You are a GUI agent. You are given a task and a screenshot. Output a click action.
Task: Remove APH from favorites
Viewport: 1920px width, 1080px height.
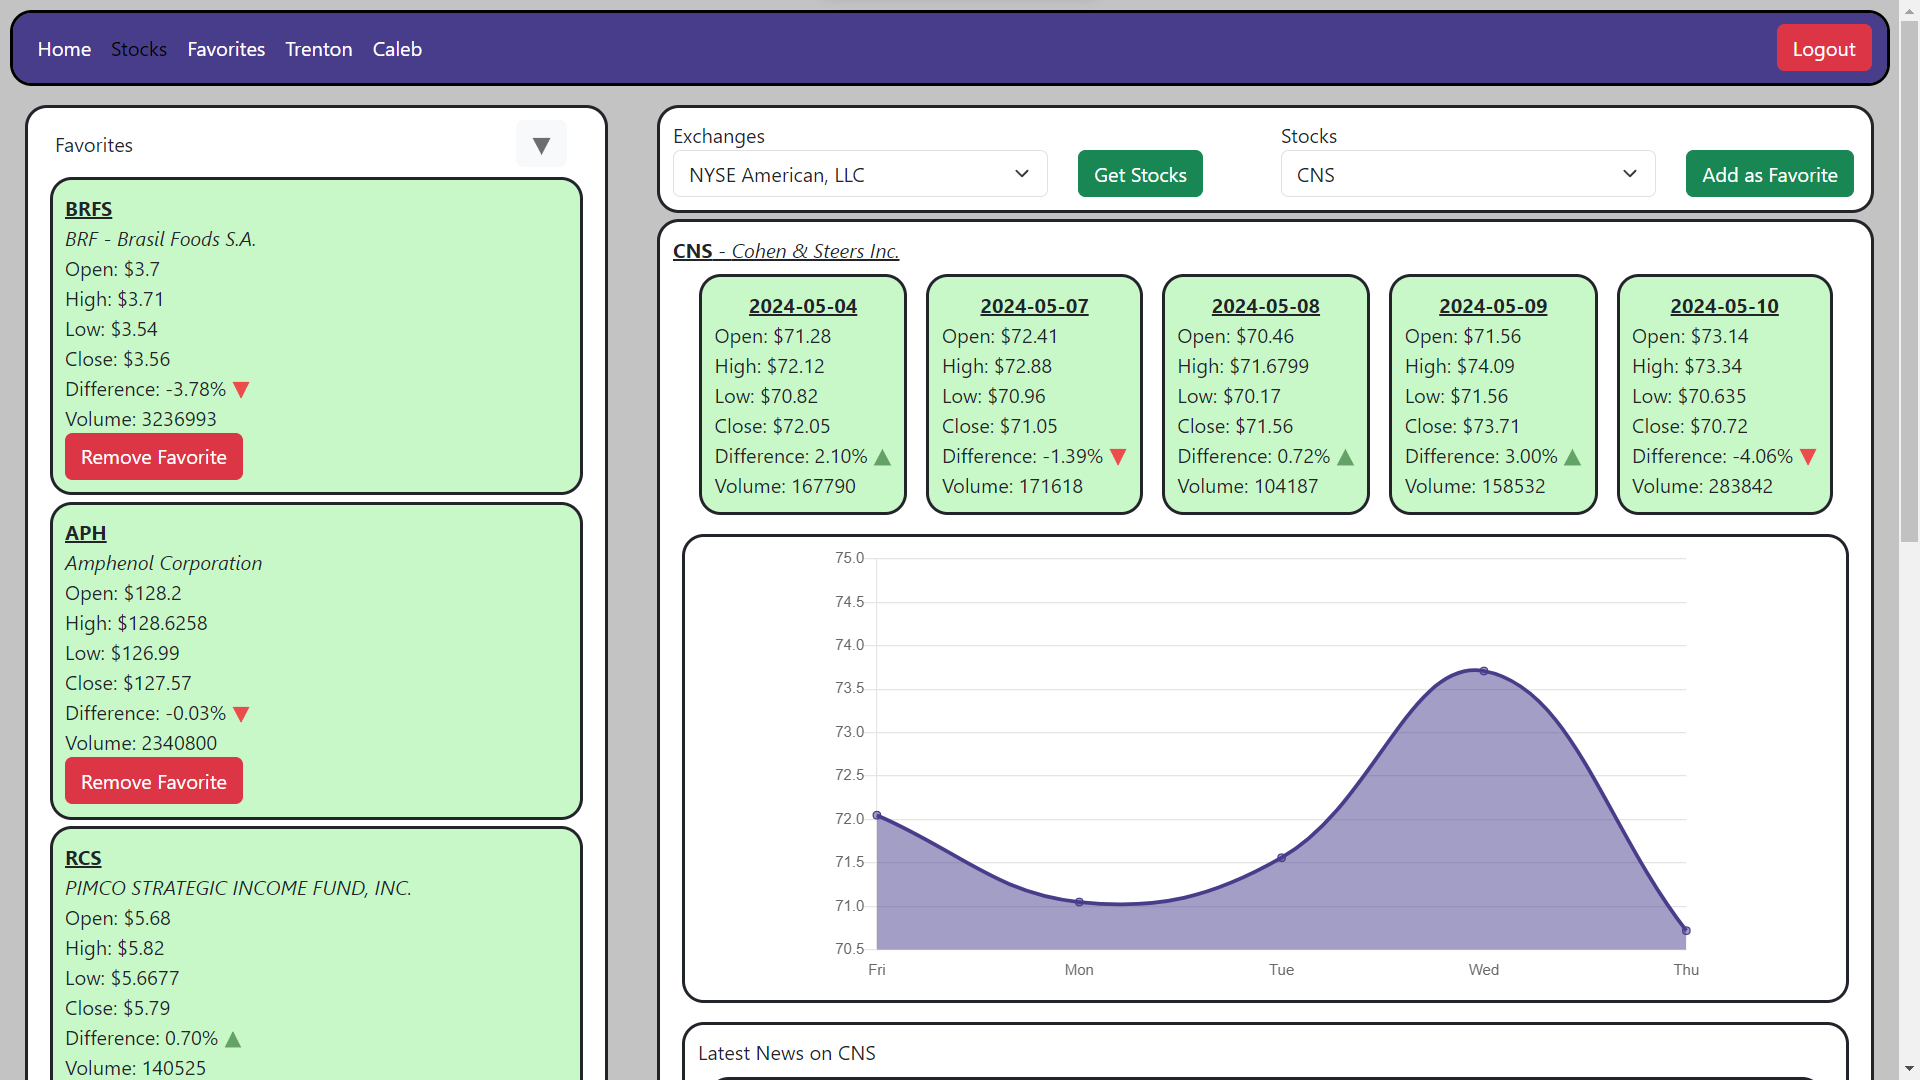[x=154, y=781]
